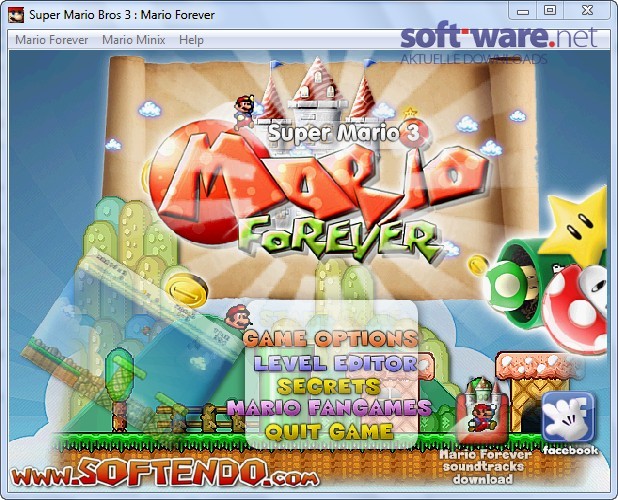Image resolution: width=618 pixels, height=500 pixels.
Task: Open the Mario Forever menu
Action: pyautogui.click(x=52, y=40)
